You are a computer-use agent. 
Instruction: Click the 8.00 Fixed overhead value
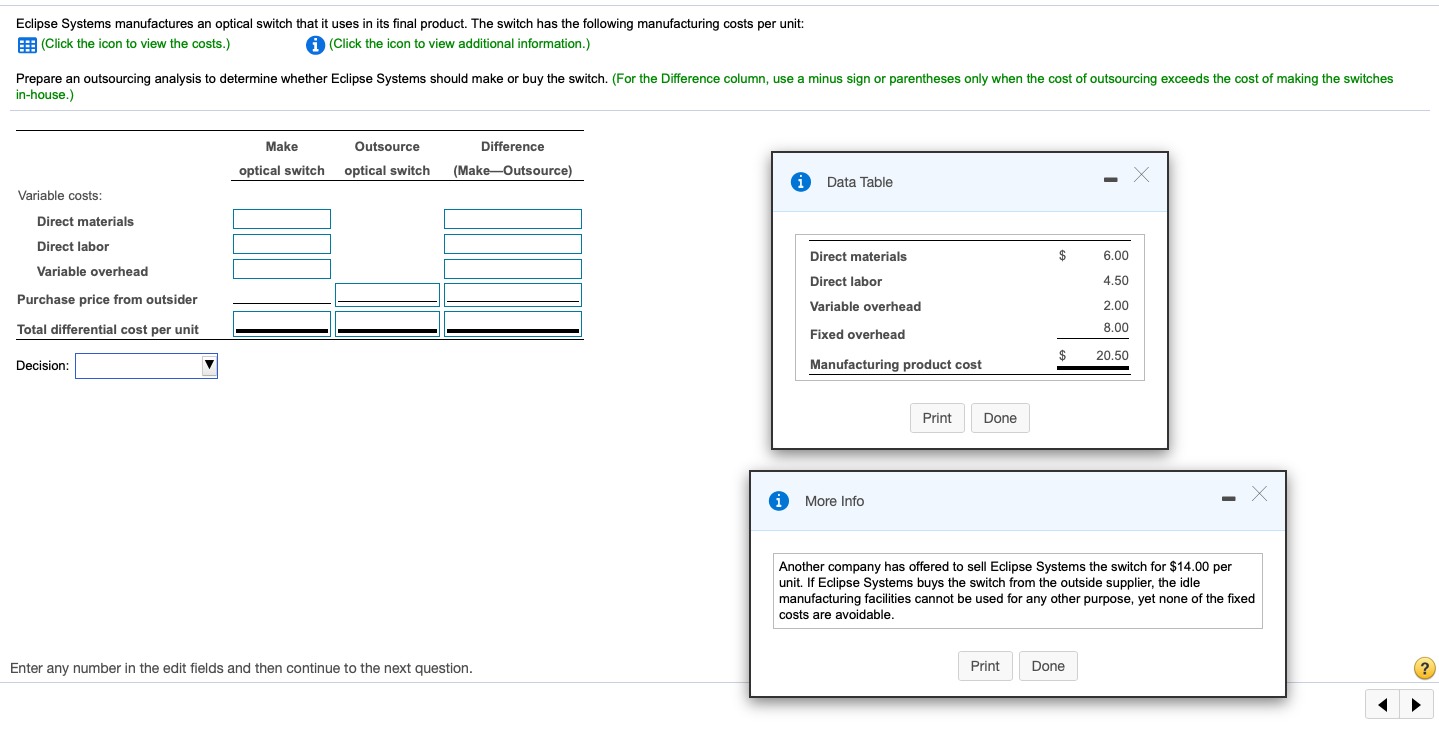point(1116,328)
